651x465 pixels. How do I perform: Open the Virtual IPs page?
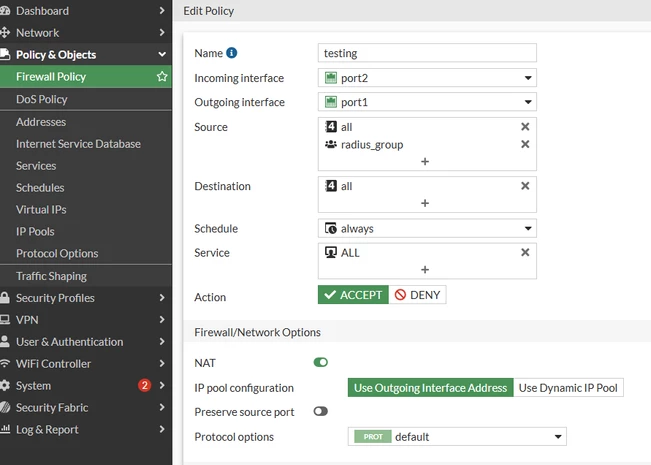coord(86,210)
